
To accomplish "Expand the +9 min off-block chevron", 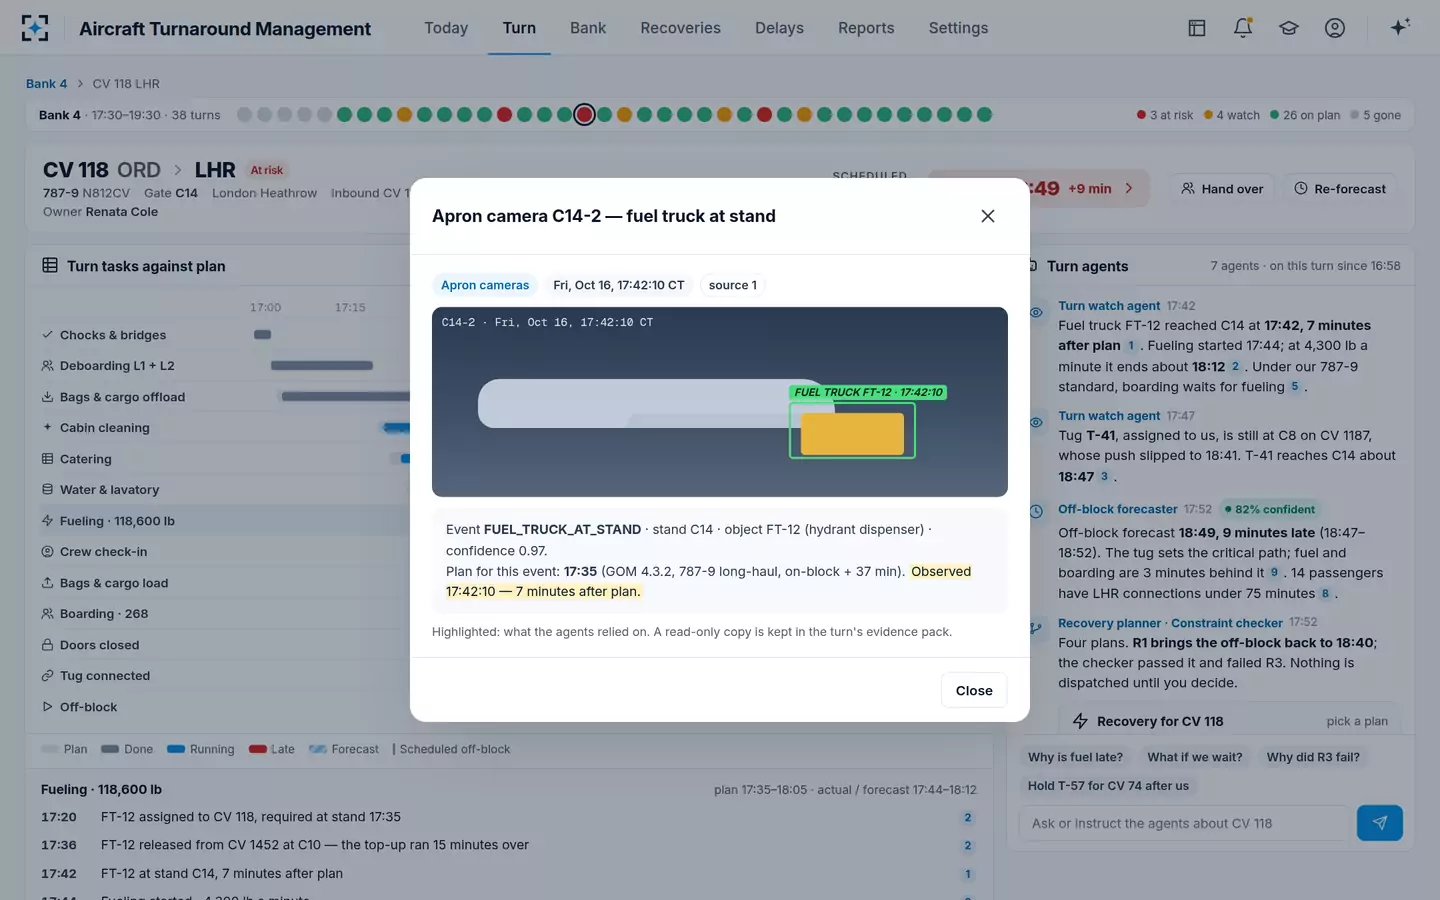I will 1129,188.
